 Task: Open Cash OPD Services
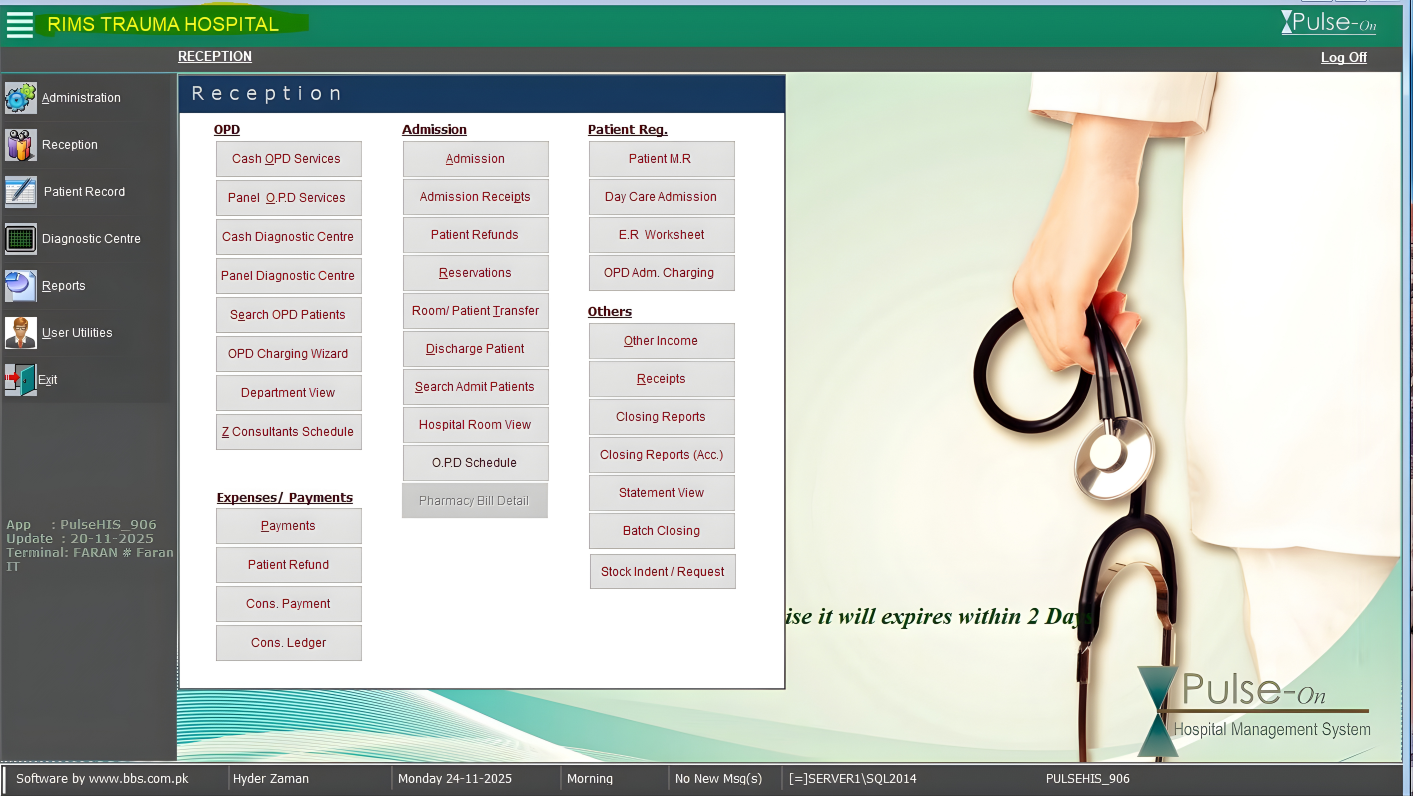pos(288,159)
